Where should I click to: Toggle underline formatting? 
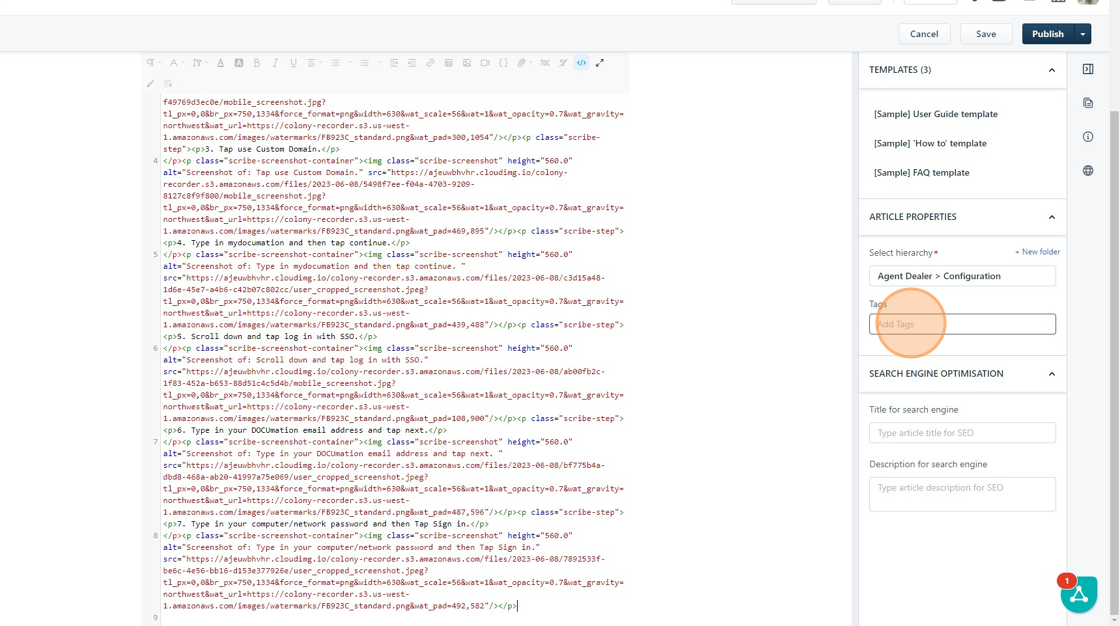click(294, 63)
